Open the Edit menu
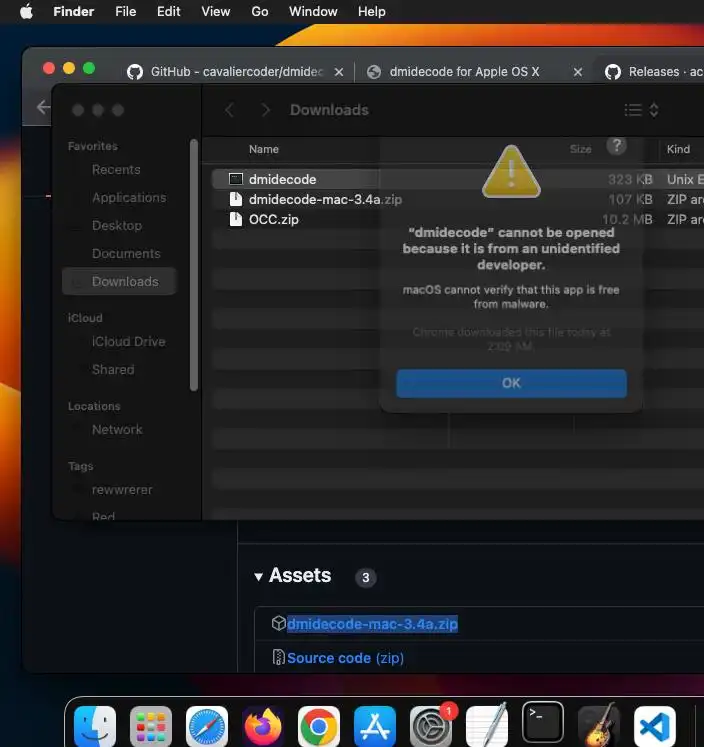The image size is (704, 747). pyautogui.click(x=169, y=11)
